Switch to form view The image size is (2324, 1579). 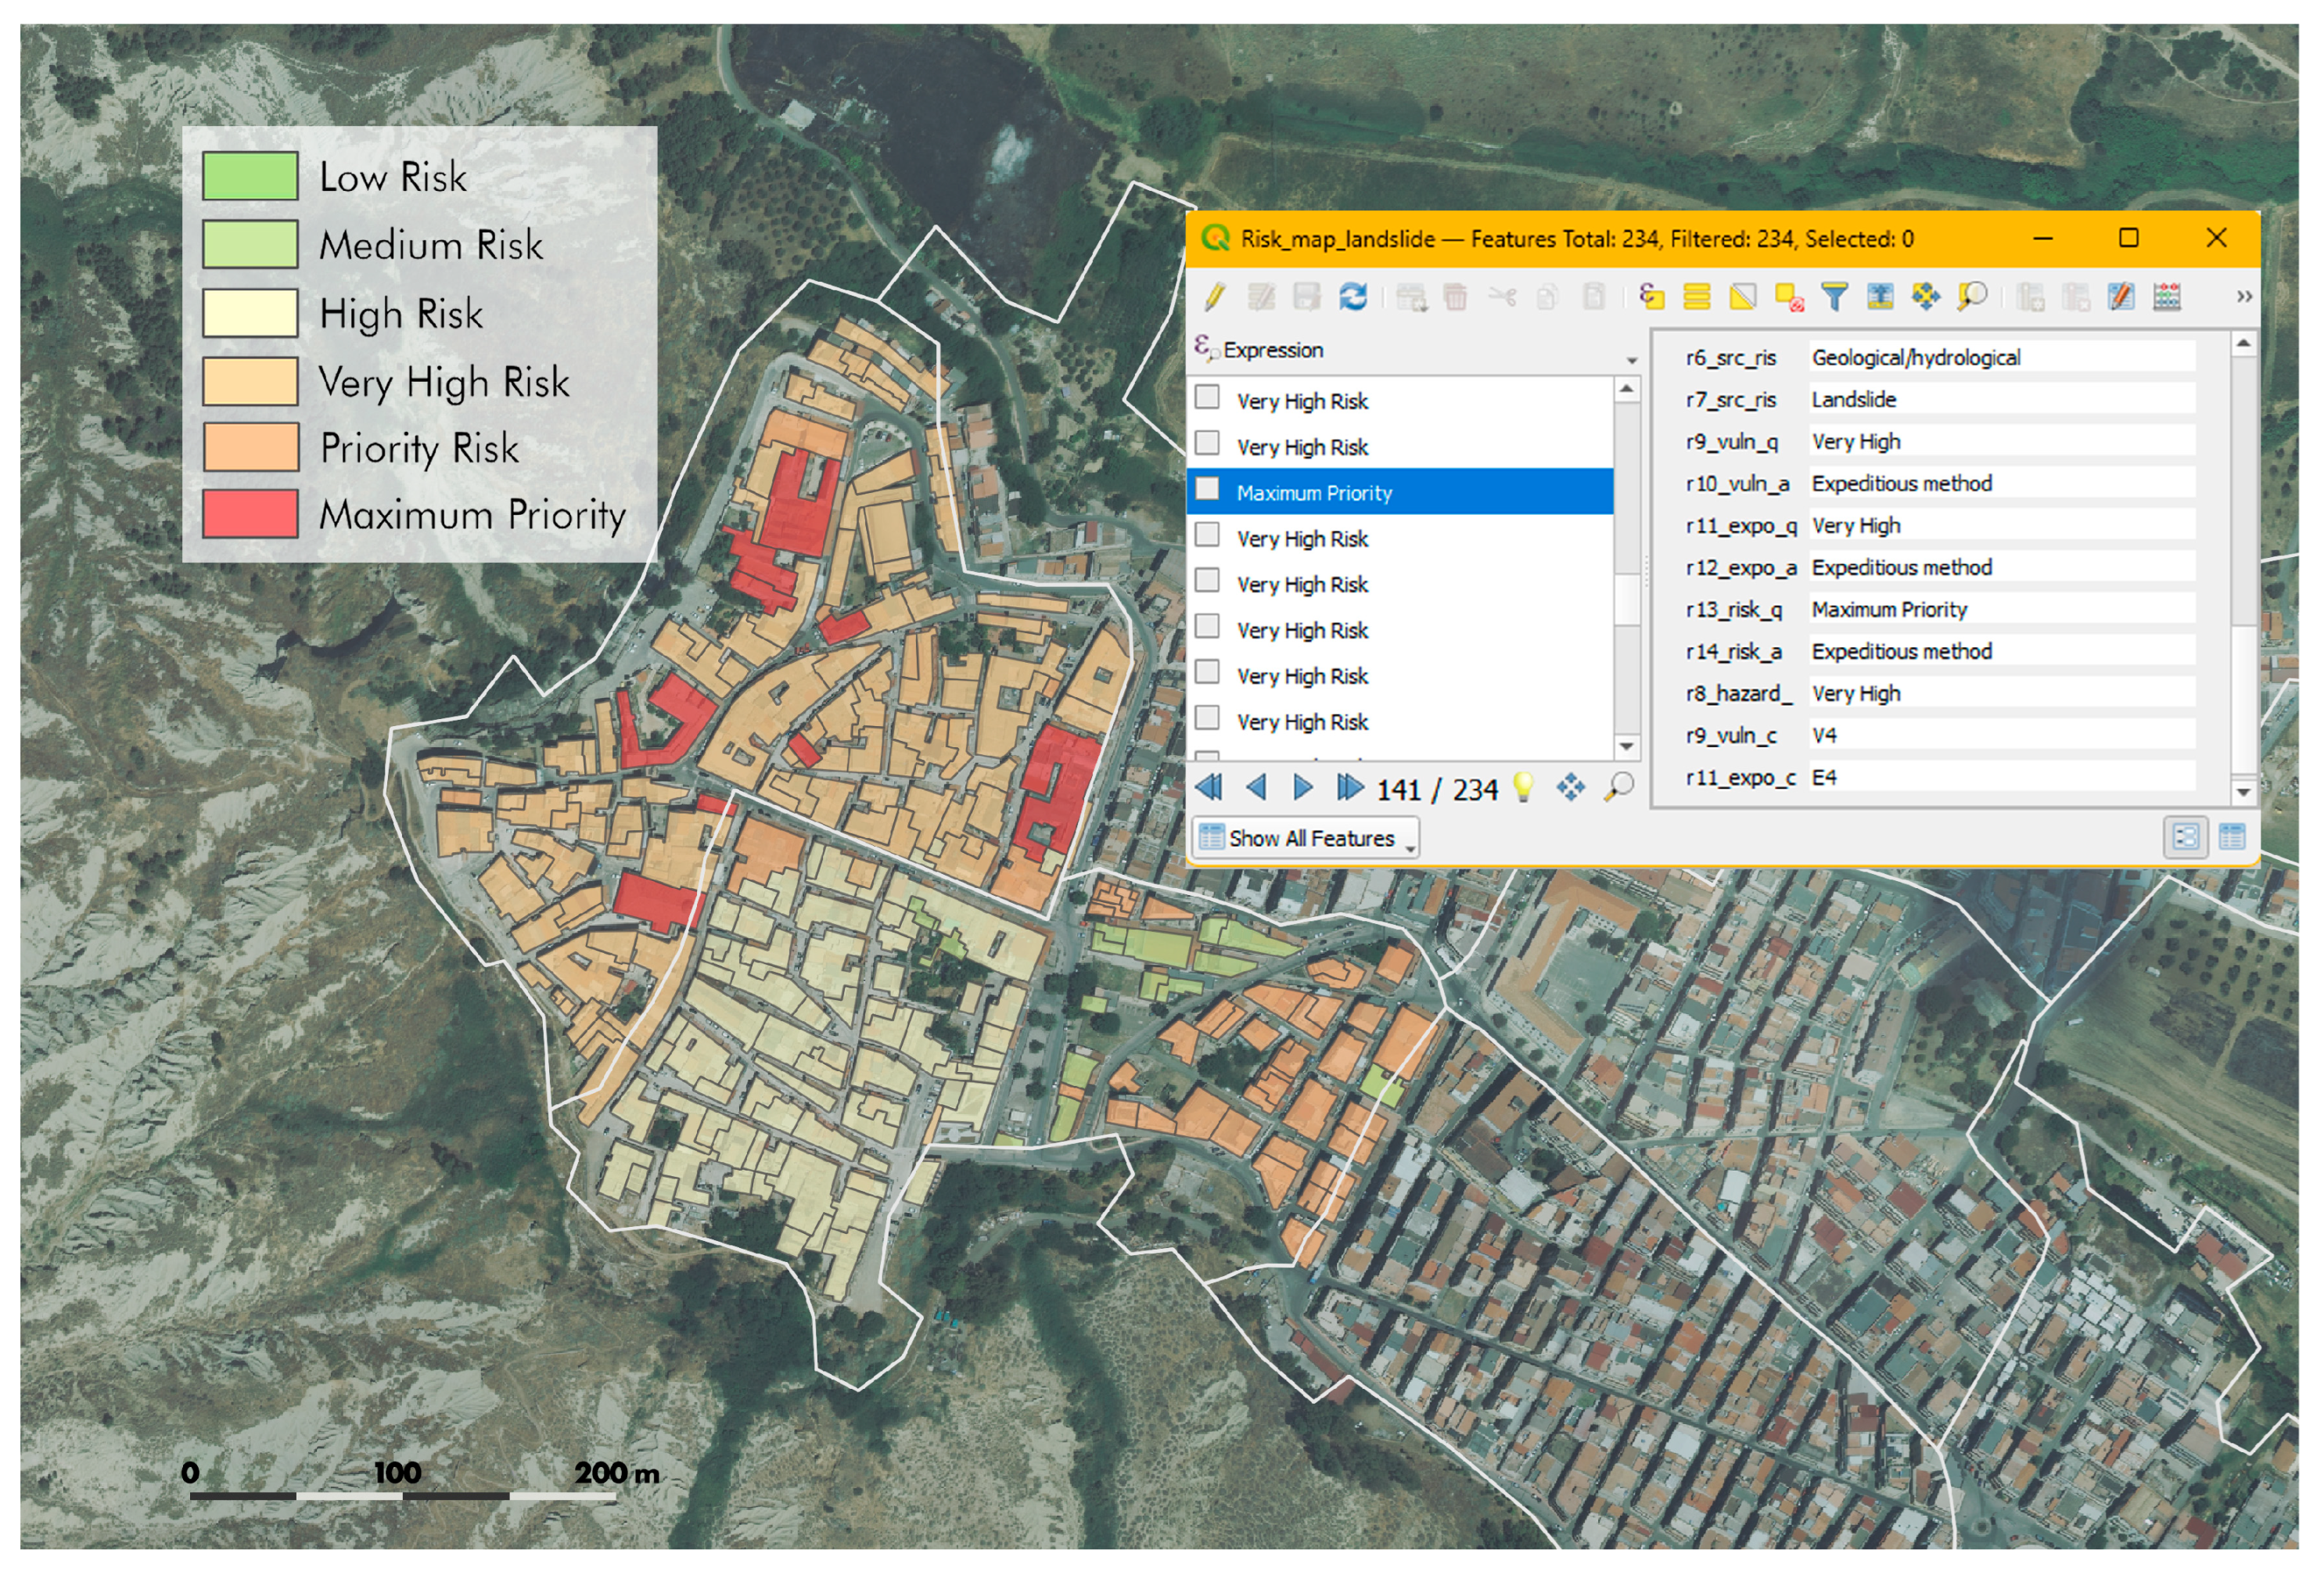tap(2186, 838)
